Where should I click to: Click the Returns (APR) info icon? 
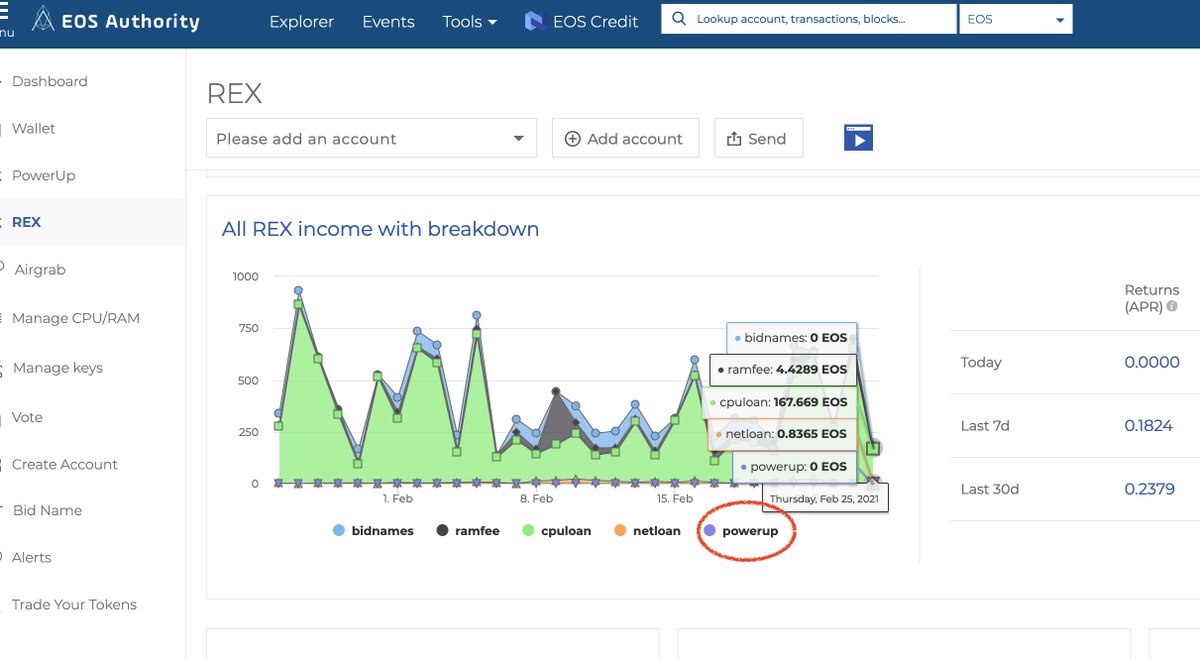[x=1171, y=307]
